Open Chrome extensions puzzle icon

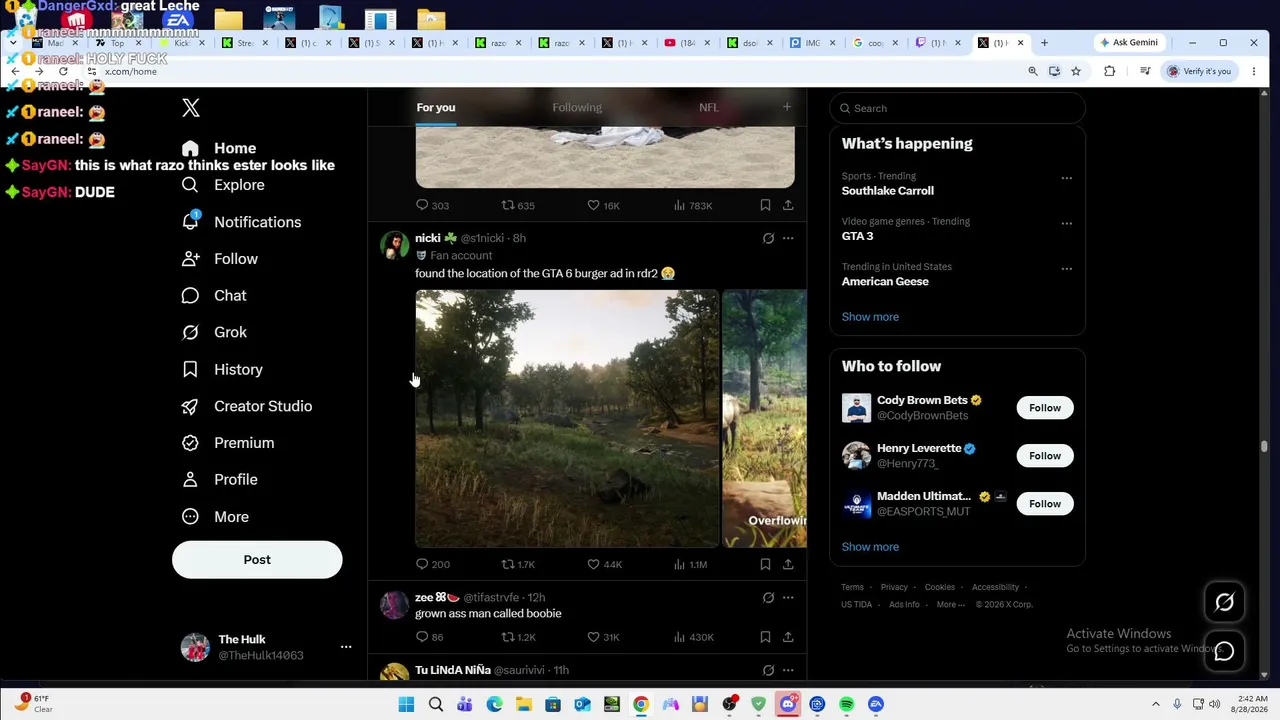(1109, 71)
